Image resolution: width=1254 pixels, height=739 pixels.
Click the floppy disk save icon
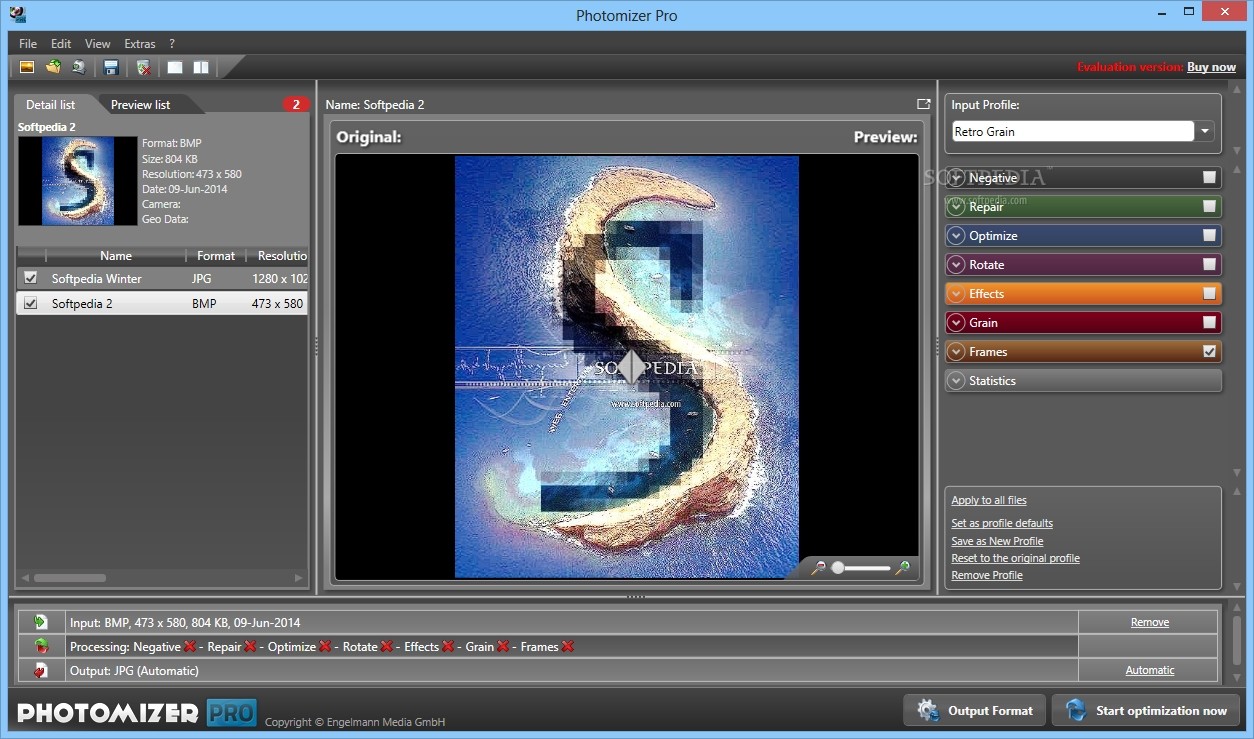(111, 67)
